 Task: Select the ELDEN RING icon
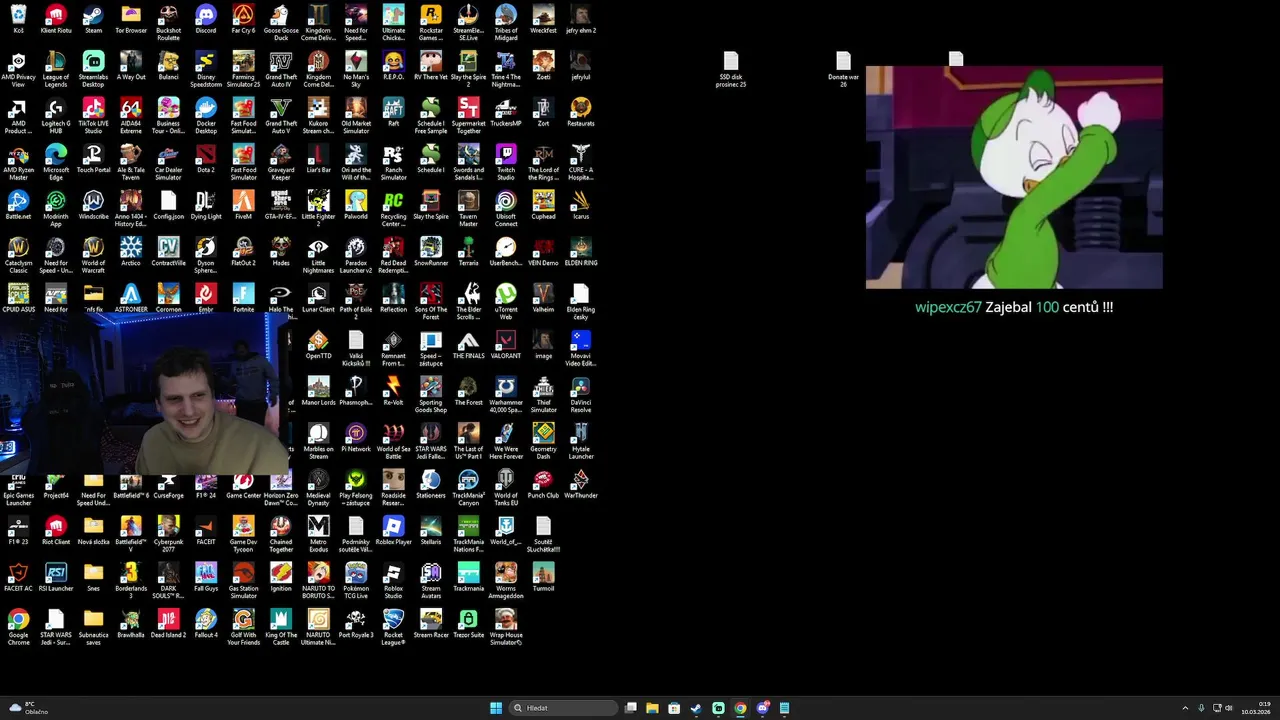coord(581,251)
